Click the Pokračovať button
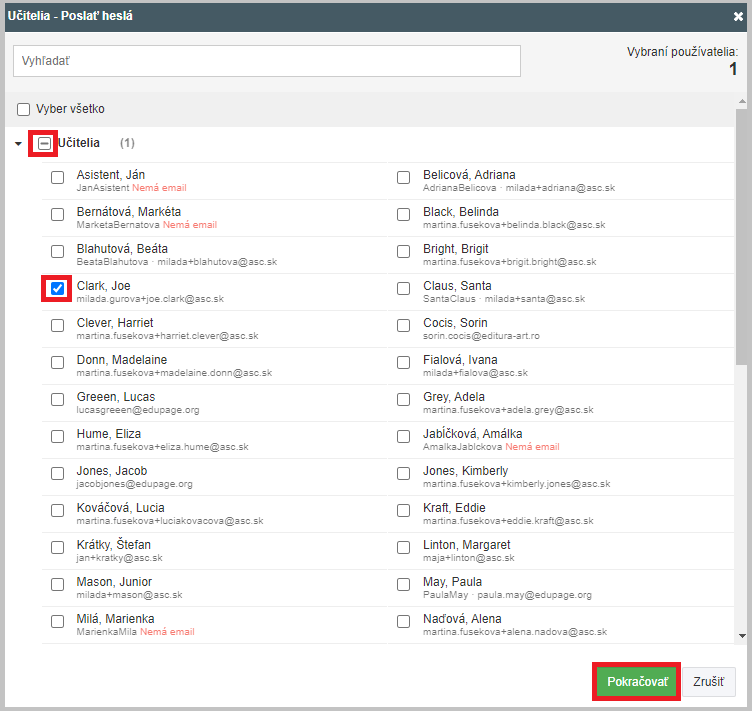The width and height of the screenshot is (752, 711). 637,682
